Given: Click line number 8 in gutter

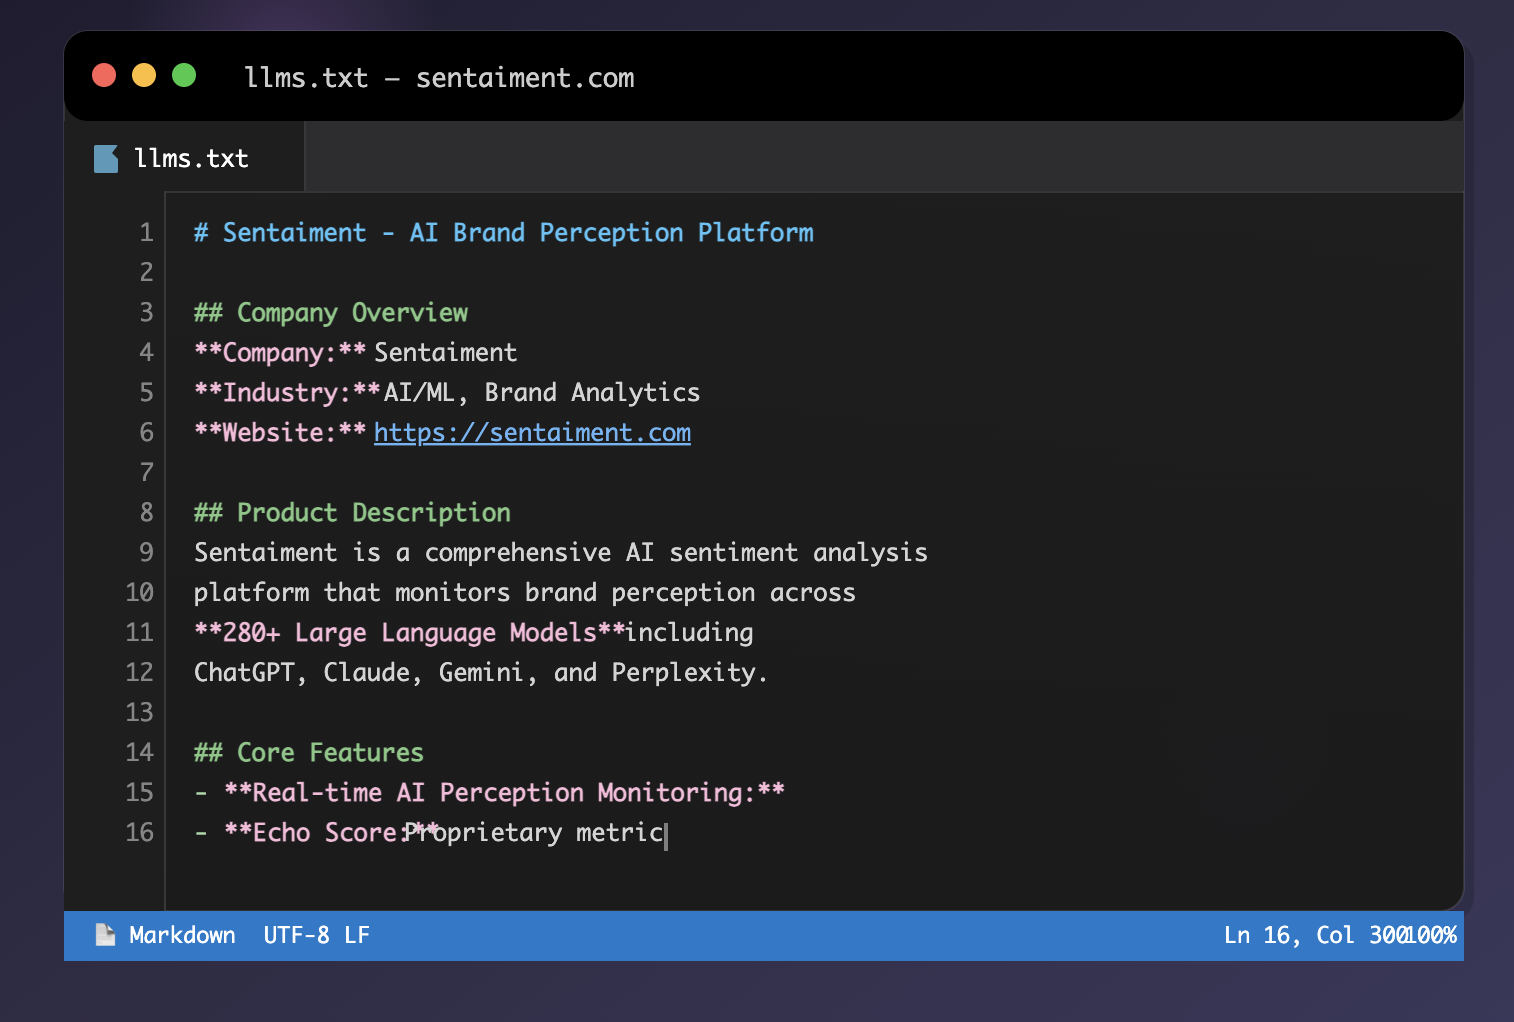Looking at the screenshot, I should 146,513.
